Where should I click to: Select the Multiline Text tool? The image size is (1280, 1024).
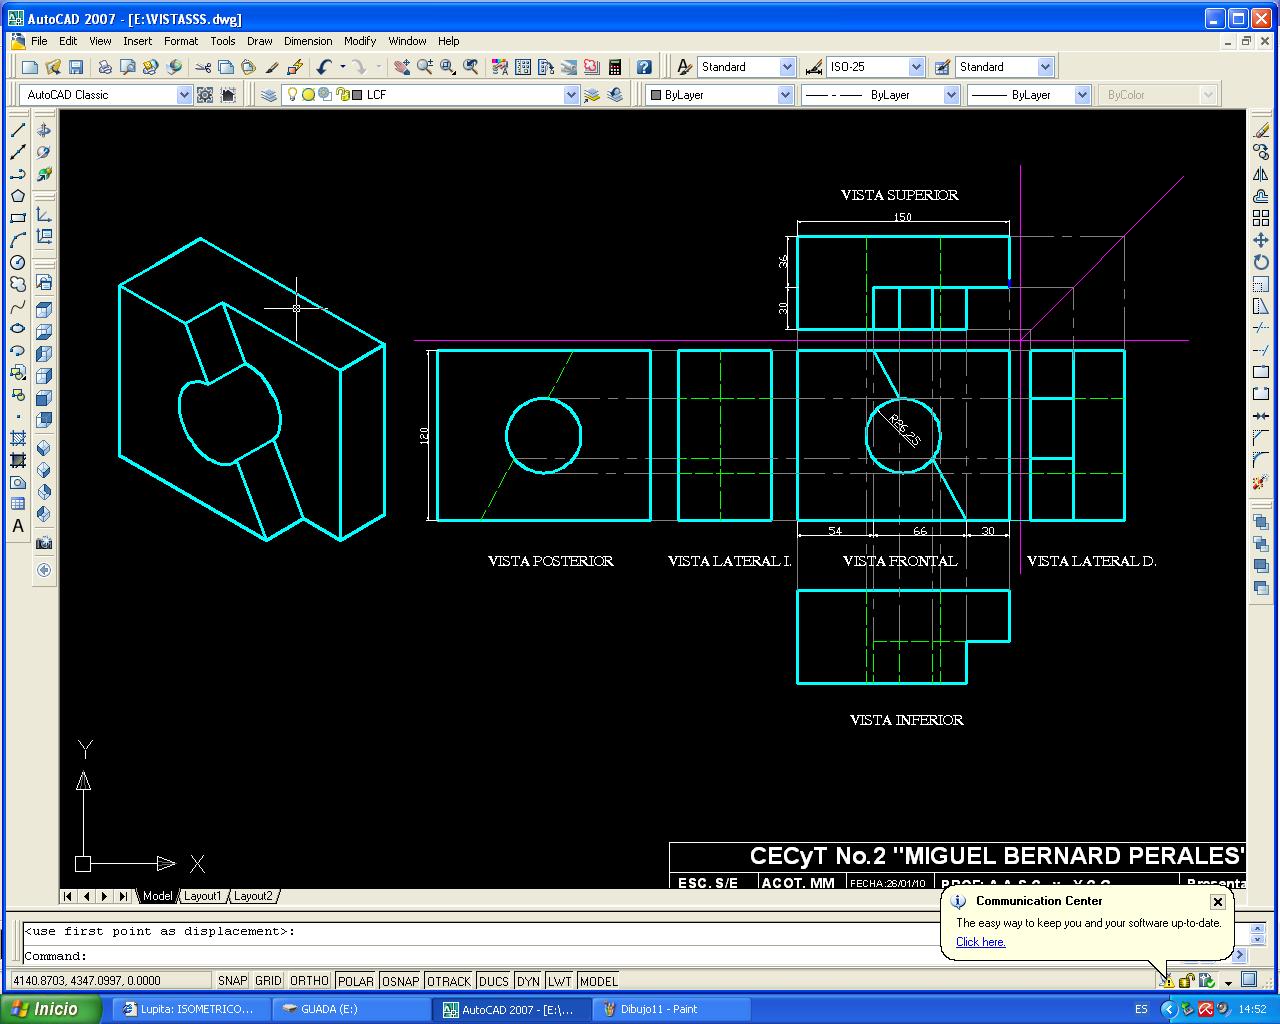[x=18, y=526]
